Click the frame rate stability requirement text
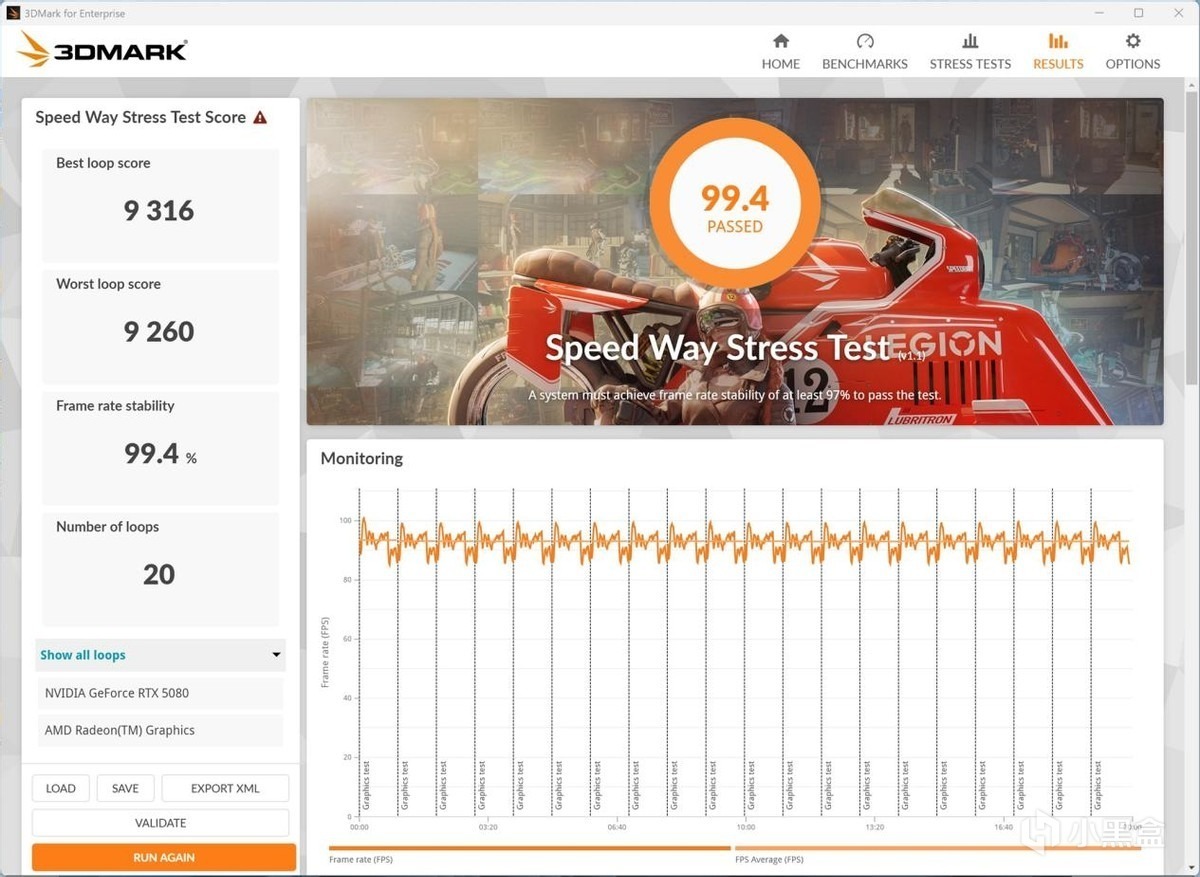Screen dimensions: 1200x877 [x=735, y=395]
